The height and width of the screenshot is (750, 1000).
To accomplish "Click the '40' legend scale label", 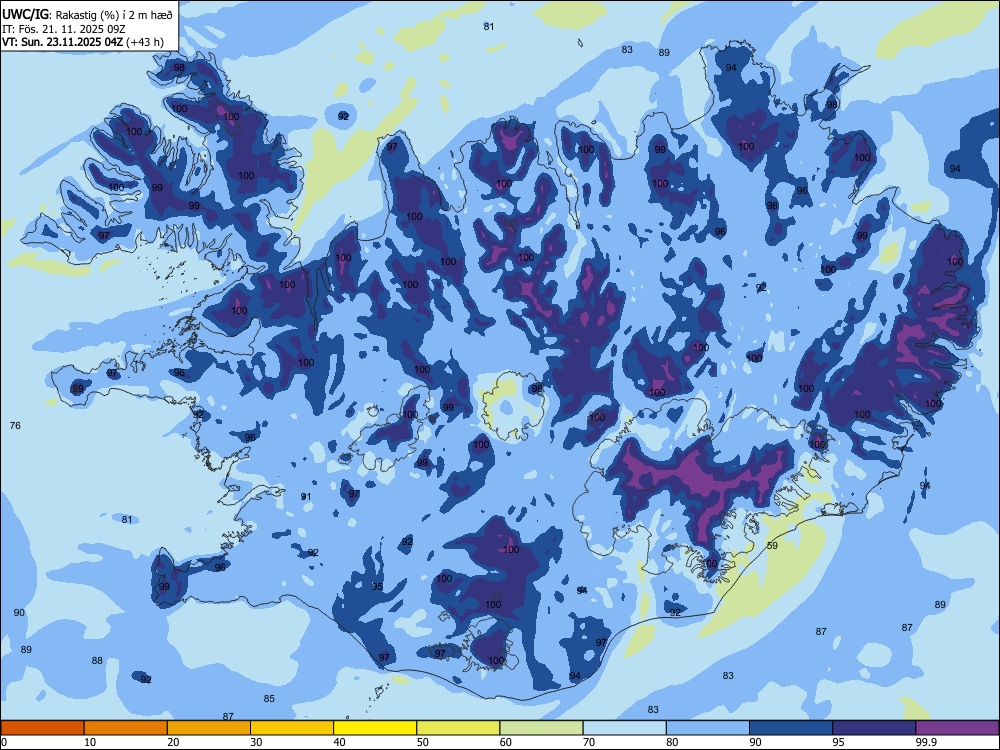I will click(x=339, y=742).
